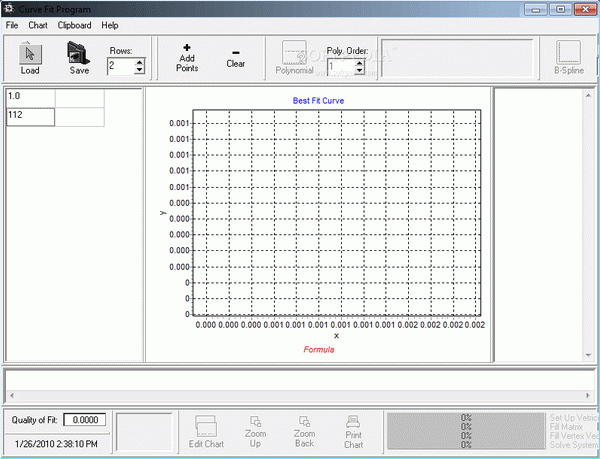Viewport: 600px width, 459px height.
Task: Open the File menu
Action: pos(12,24)
